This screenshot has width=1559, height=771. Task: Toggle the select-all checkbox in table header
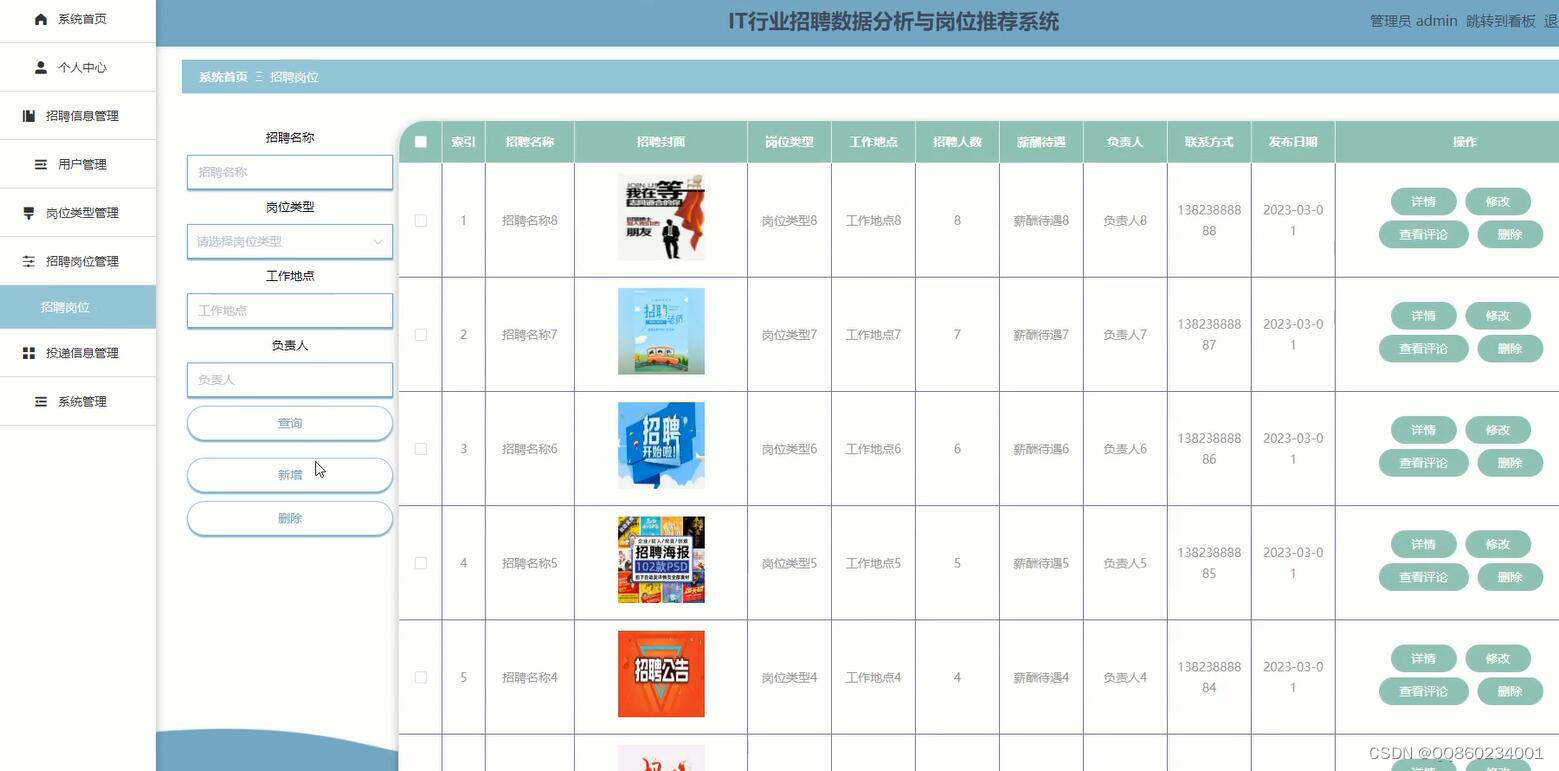(x=421, y=142)
